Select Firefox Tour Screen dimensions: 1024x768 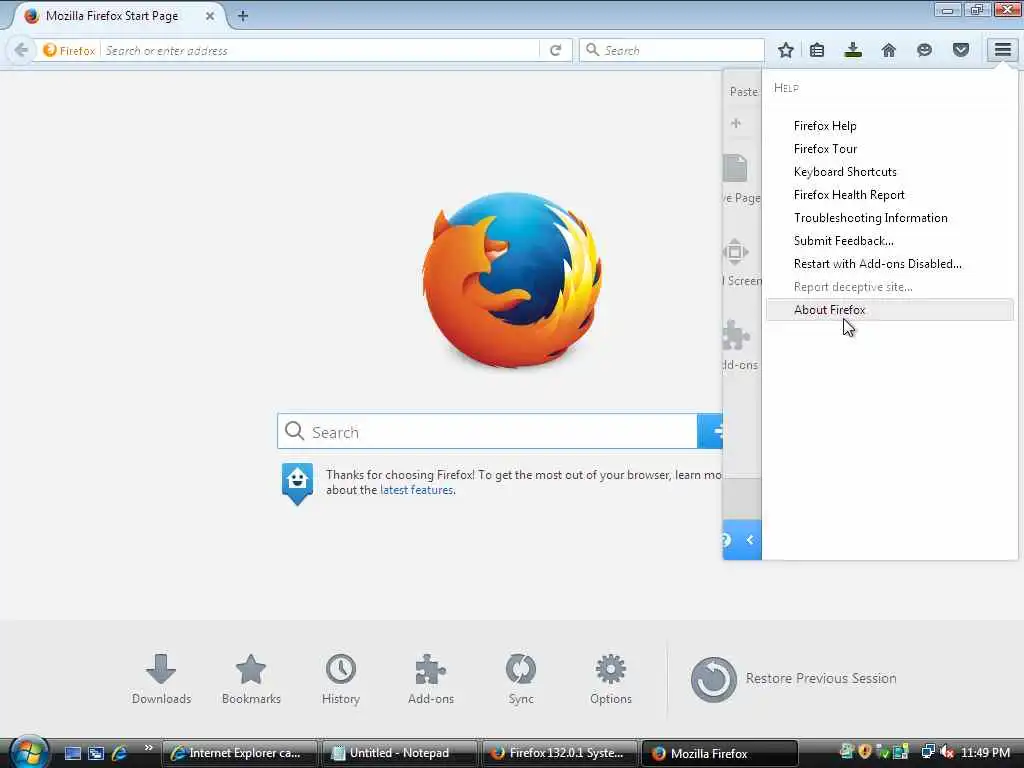(825, 148)
